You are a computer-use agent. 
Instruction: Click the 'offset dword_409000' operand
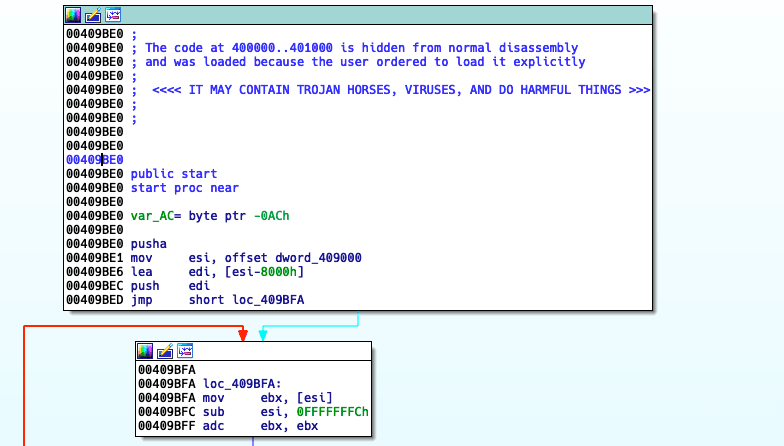click(x=293, y=258)
